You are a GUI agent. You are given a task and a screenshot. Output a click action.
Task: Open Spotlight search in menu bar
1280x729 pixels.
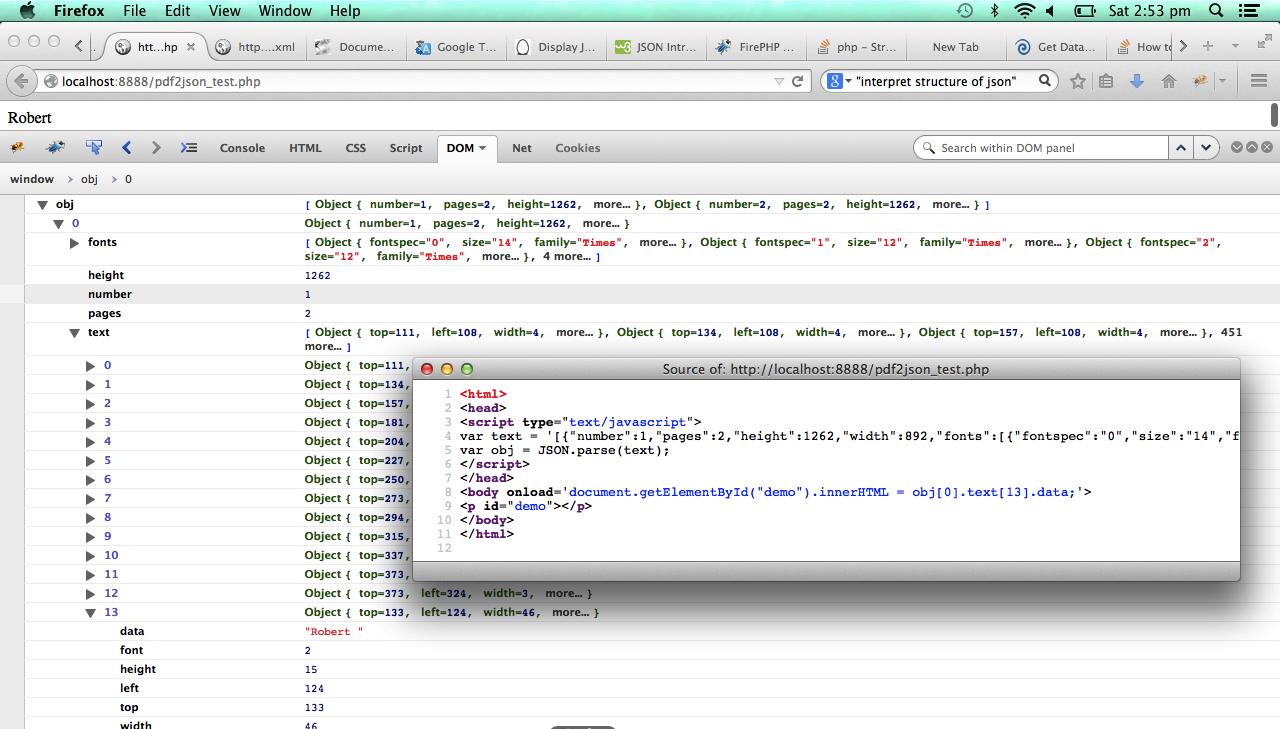click(1216, 11)
